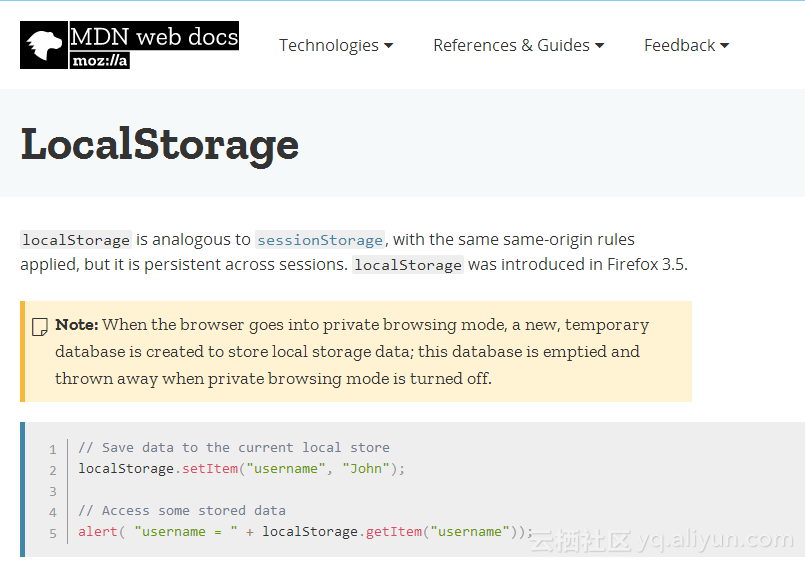Expand the References & Guides dropdown arrow
The image size is (805, 564).
(599, 45)
